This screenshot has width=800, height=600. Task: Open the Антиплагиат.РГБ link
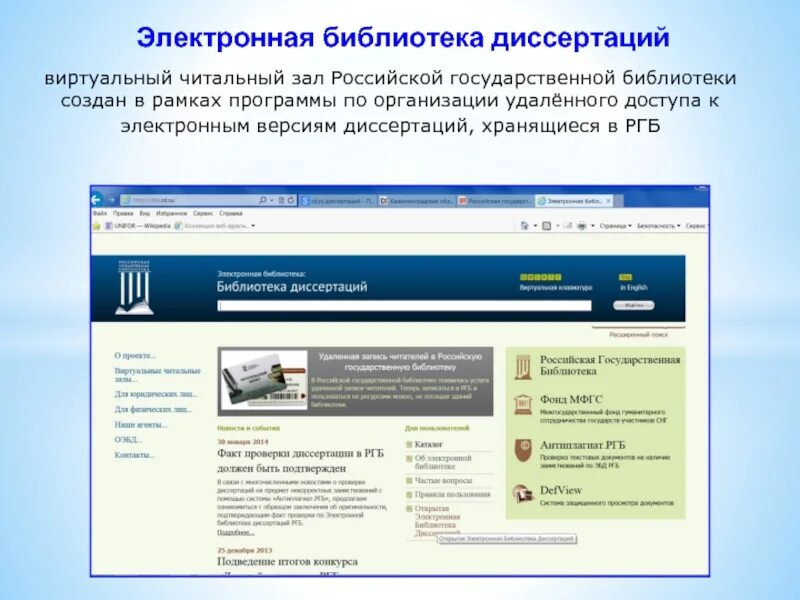pos(583,445)
